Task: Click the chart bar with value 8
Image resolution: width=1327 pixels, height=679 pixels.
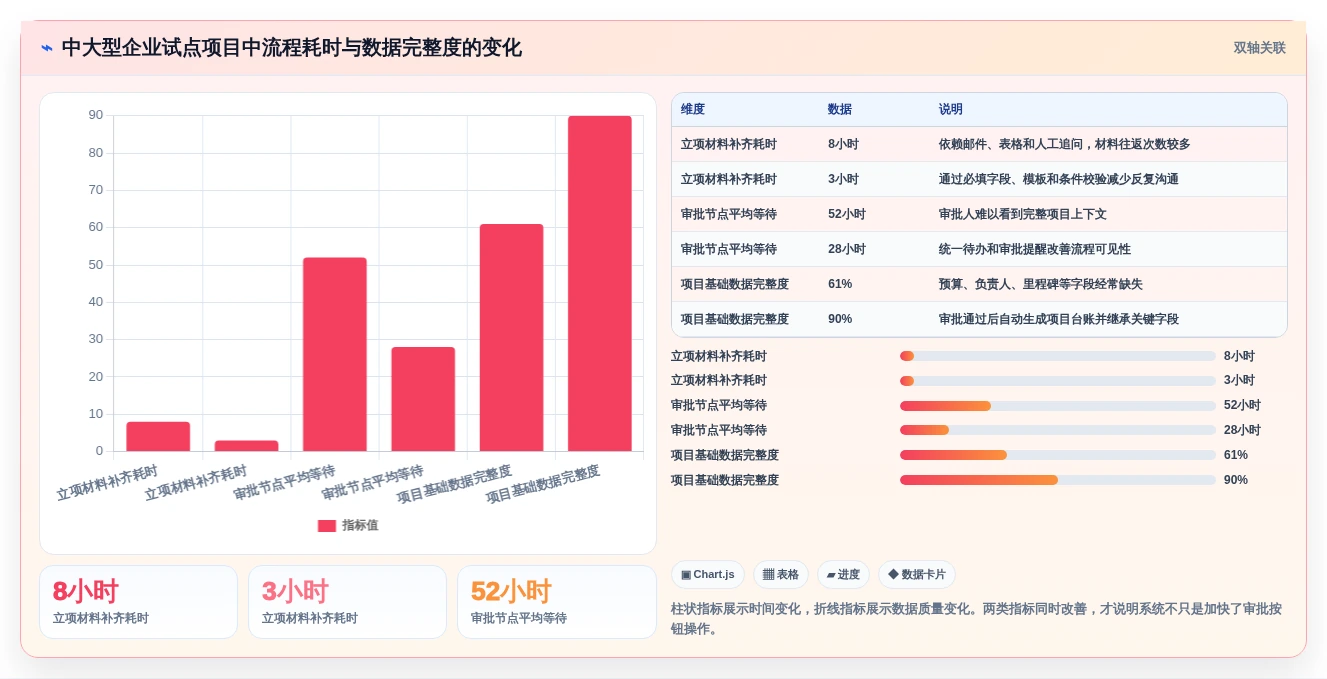Action: pos(158,436)
